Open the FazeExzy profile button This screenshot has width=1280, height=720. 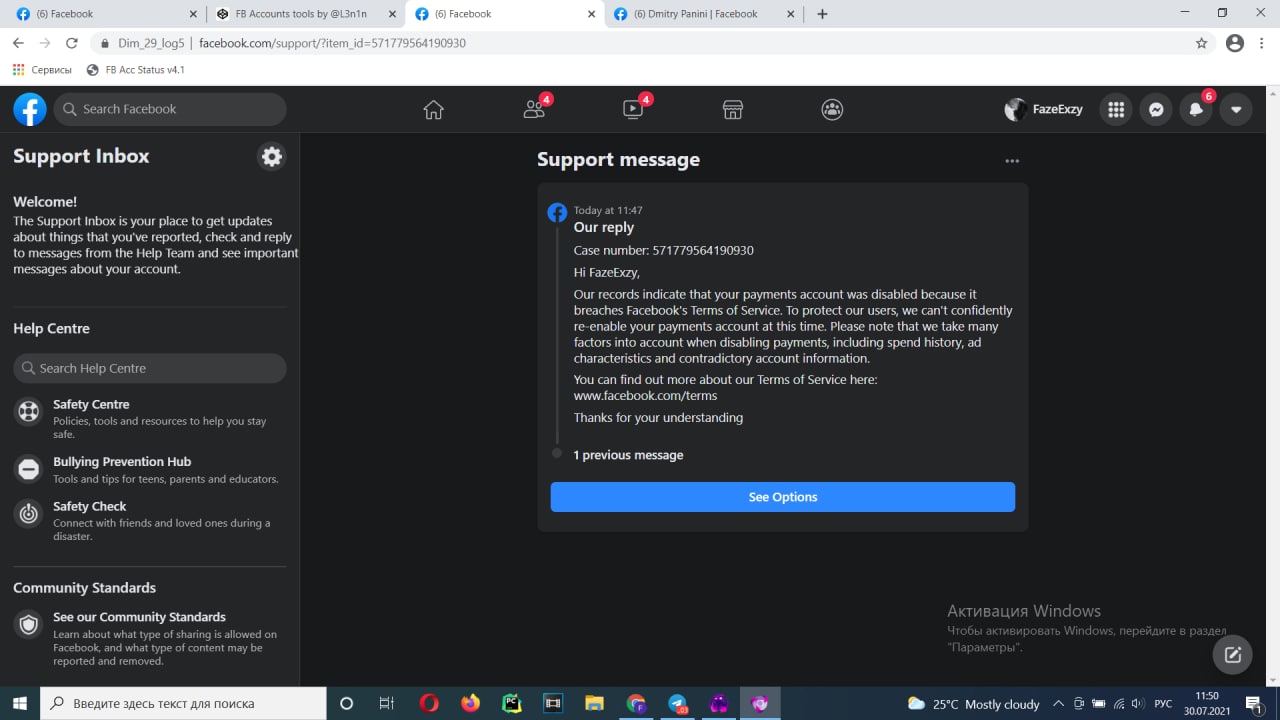[x=1044, y=110]
